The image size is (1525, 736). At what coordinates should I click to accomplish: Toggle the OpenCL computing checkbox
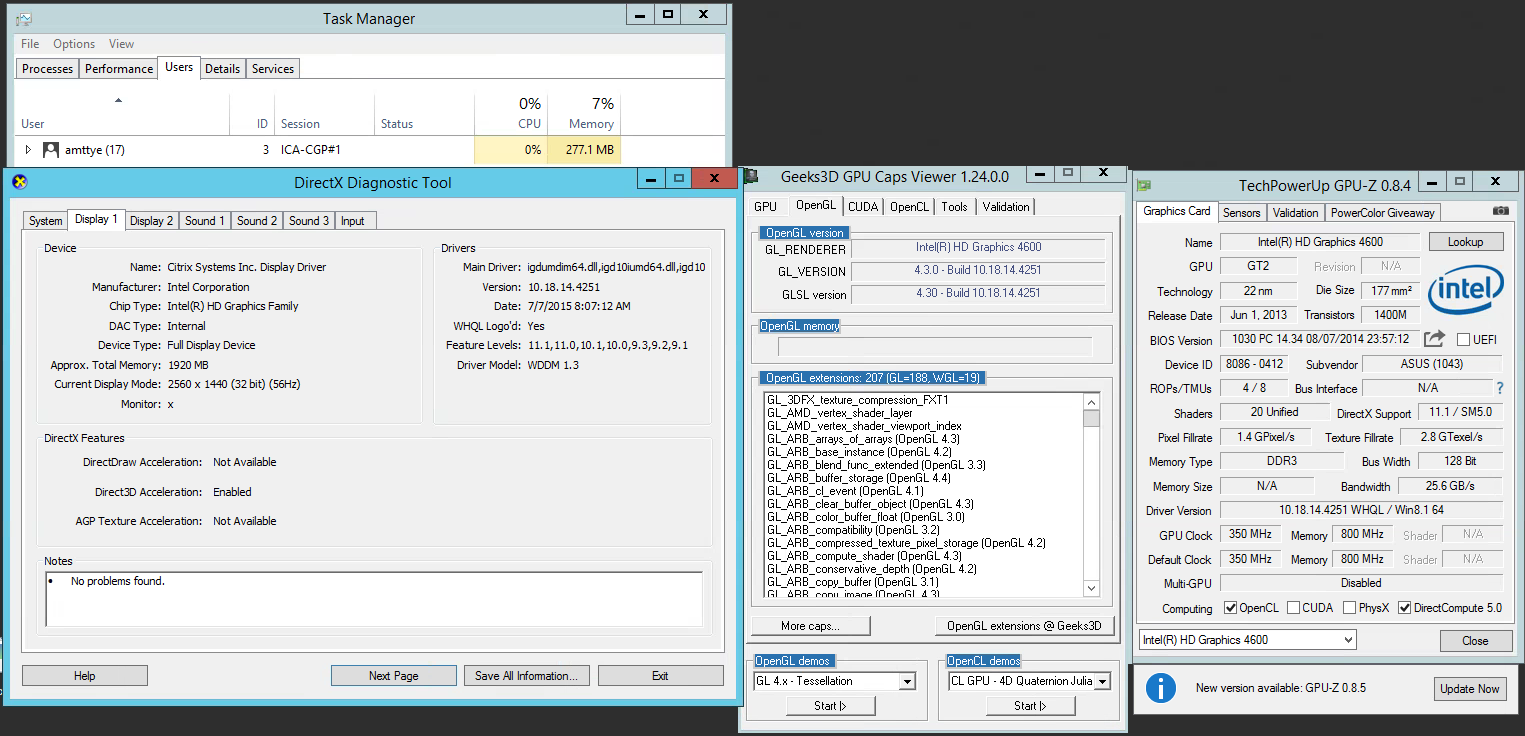coord(1231,608)
